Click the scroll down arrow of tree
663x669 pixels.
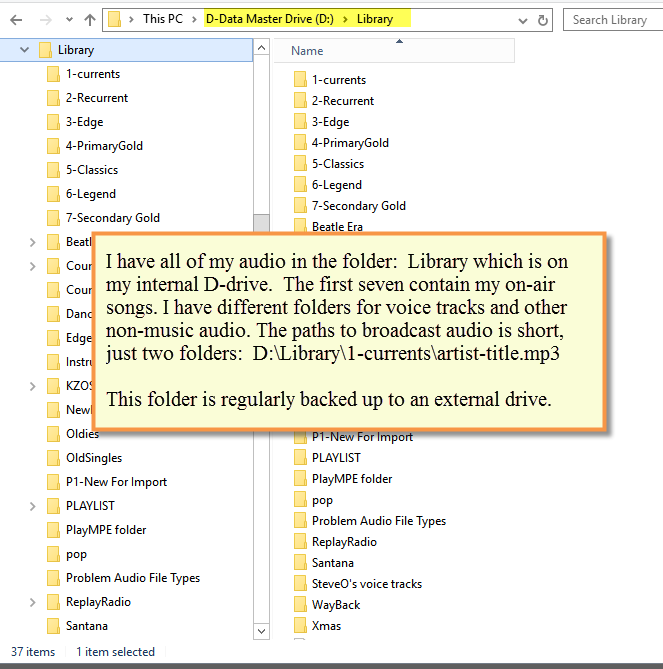(x=261, y=631)
